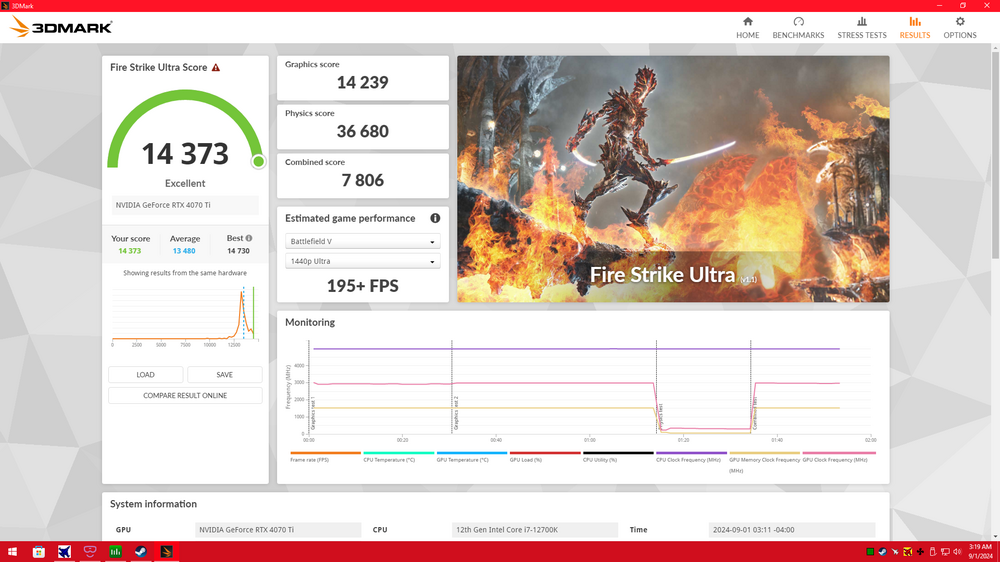This screenshot has width=1000, height=562.
Task: Click the score warning triangle icon
Action: tap(216, 67)
